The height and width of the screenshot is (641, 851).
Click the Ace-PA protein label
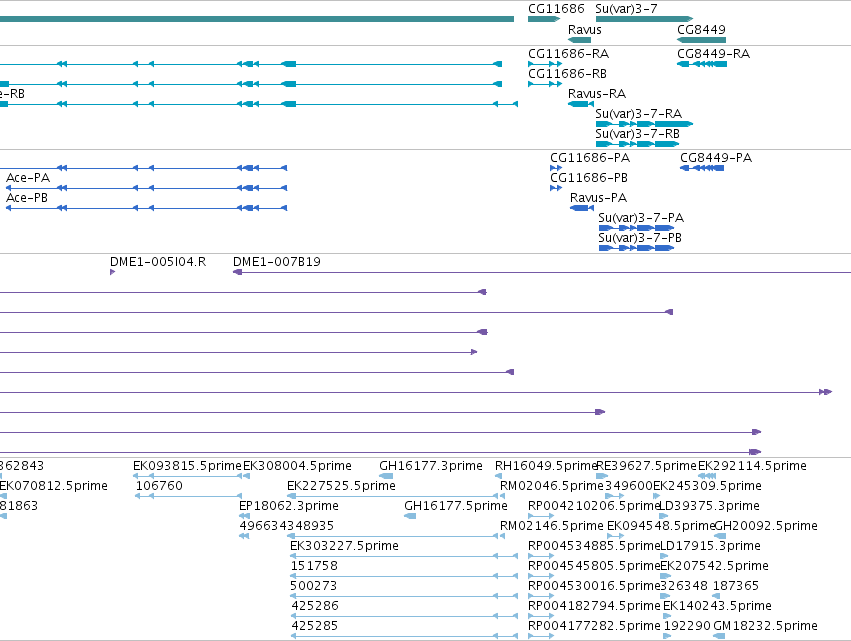[x=28, y=178]
